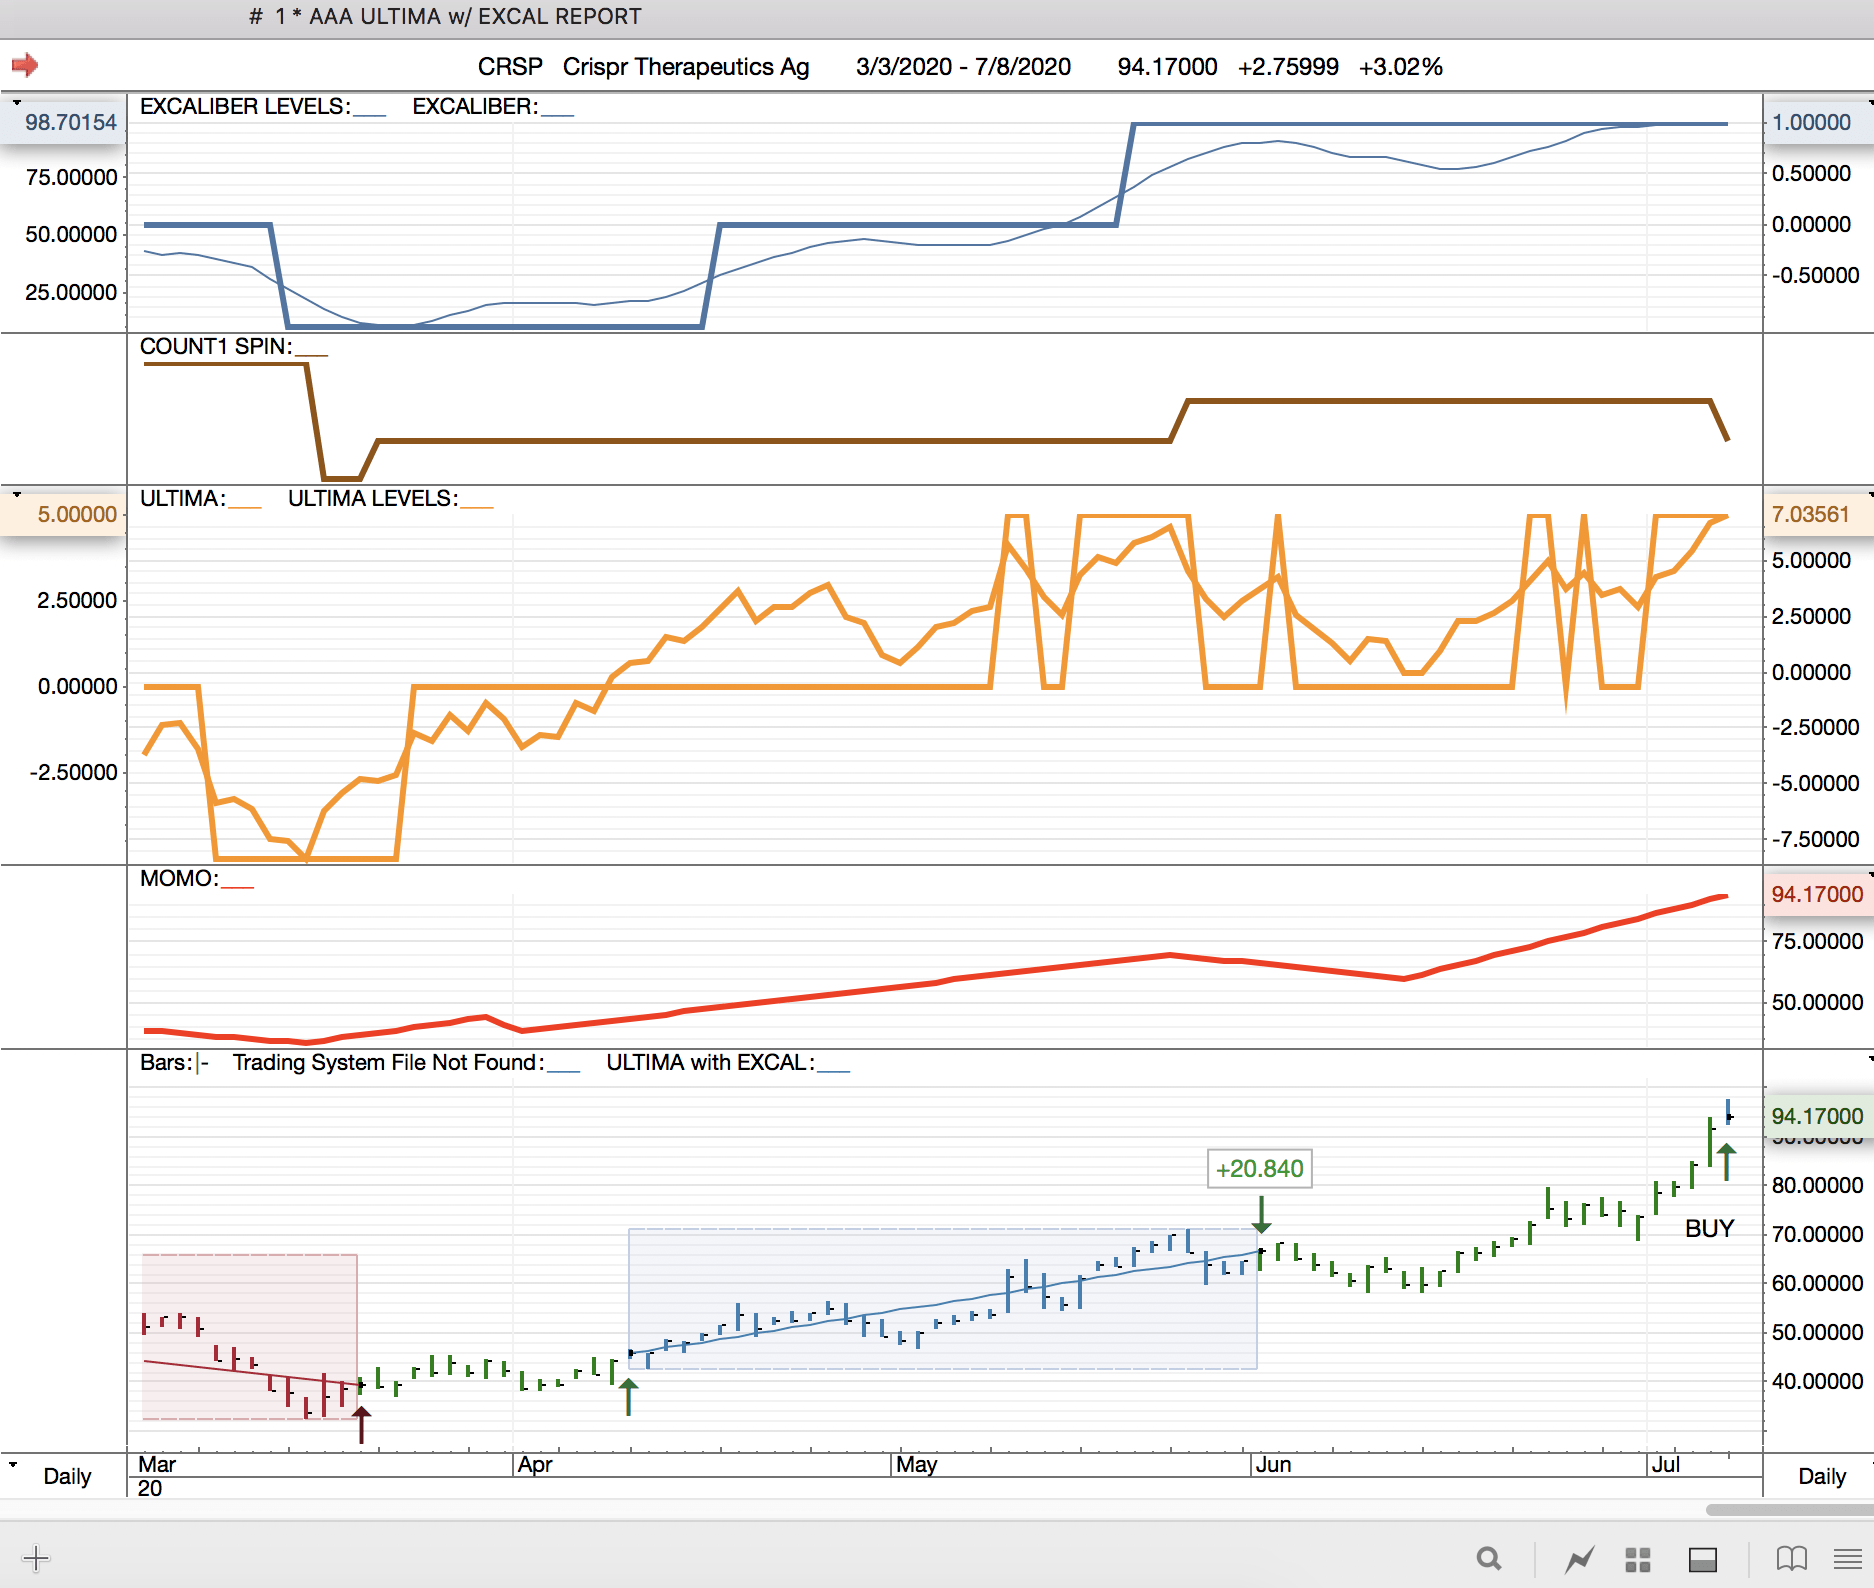Viewport: 1874px width, 1588px height.
Task: Click the MOMO red line color marker
Action: [237, 888]
